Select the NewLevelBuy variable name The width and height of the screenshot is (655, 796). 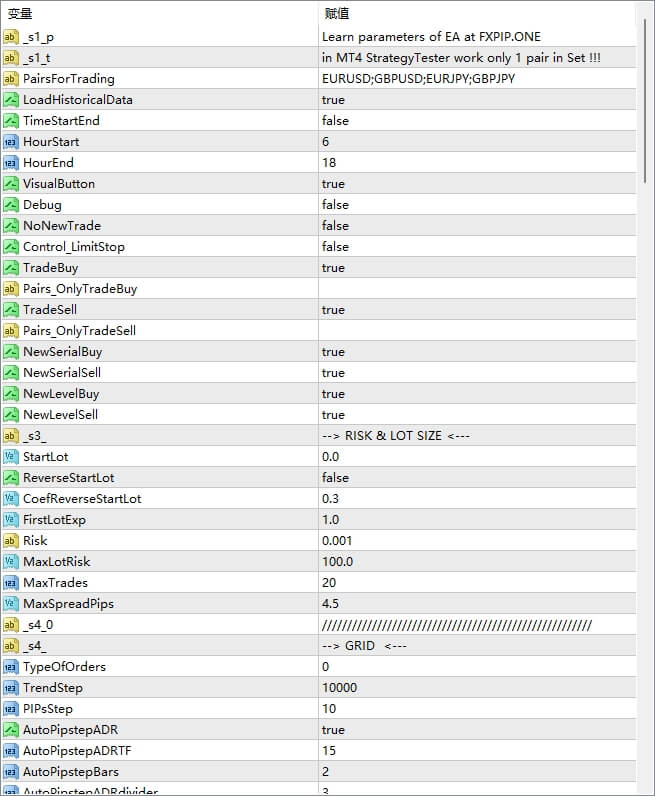tap(61, 394)
